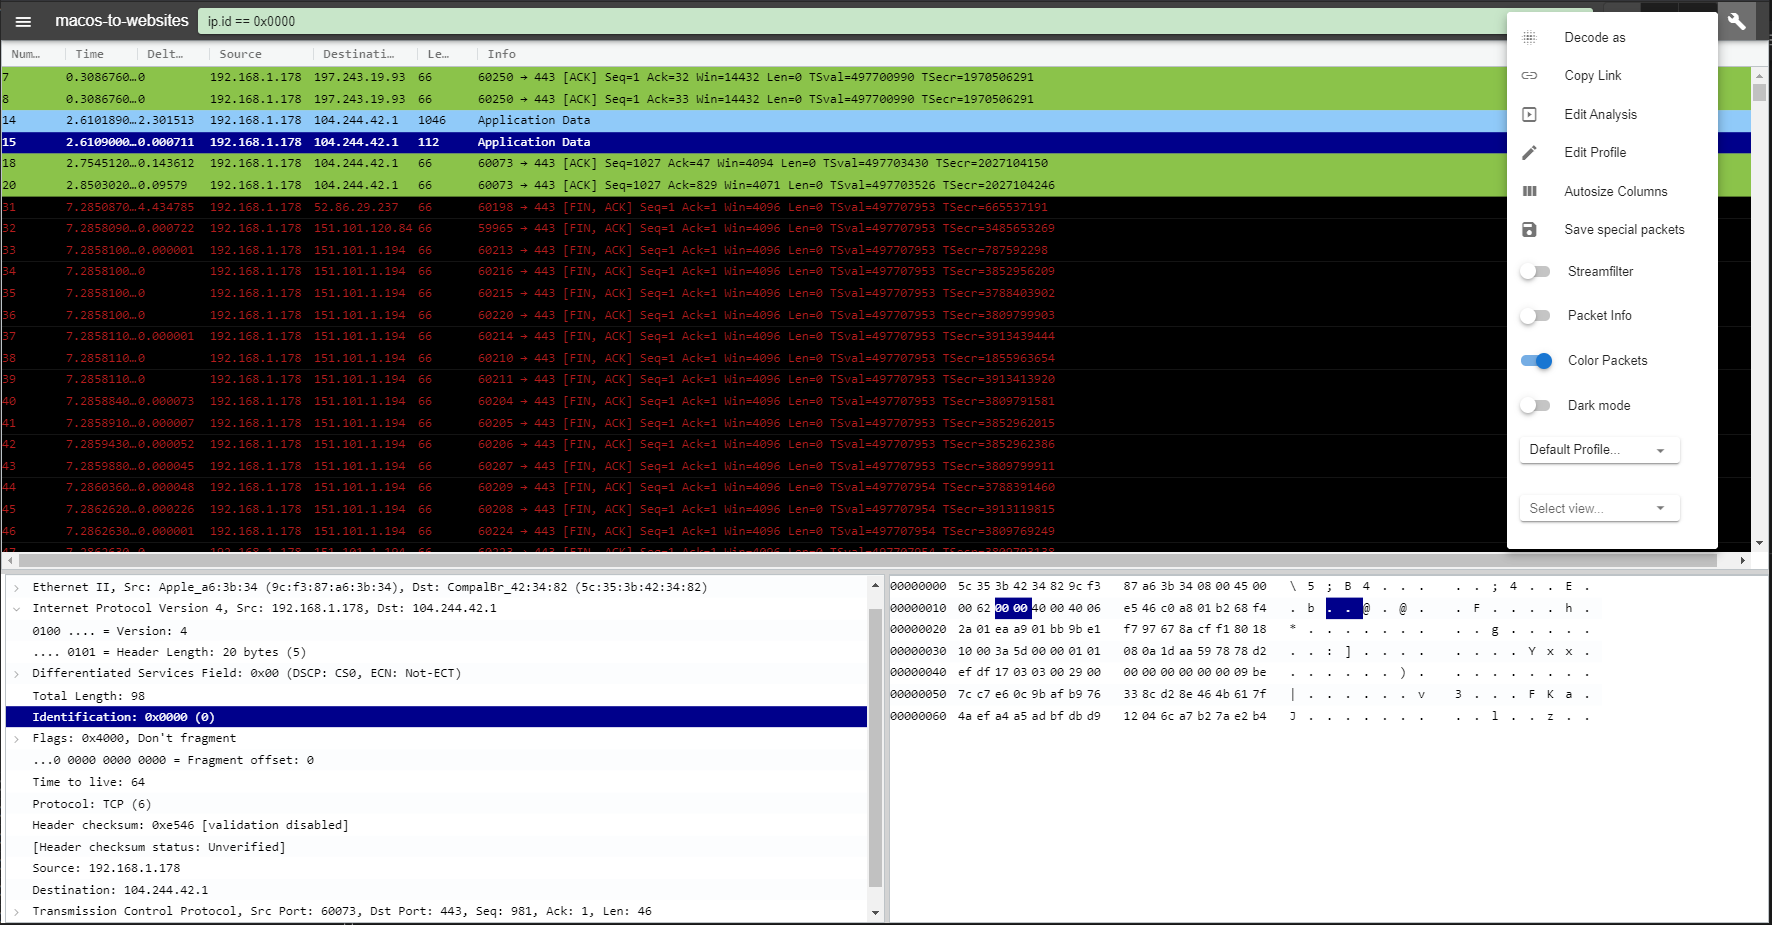
Task: Click the packet list scroll-down arrow
Action: [x=1759, y=543]
